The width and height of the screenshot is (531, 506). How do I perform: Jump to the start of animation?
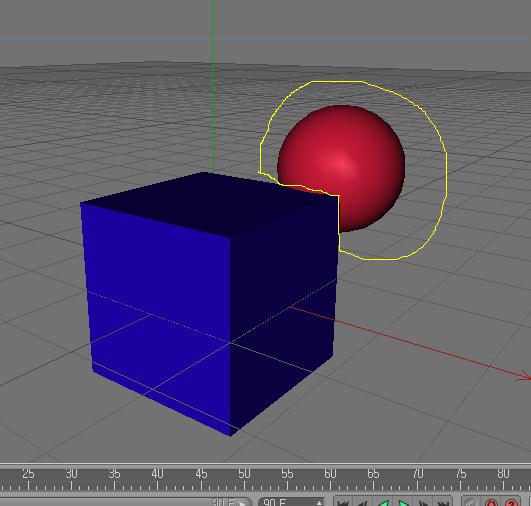[343, 503]
